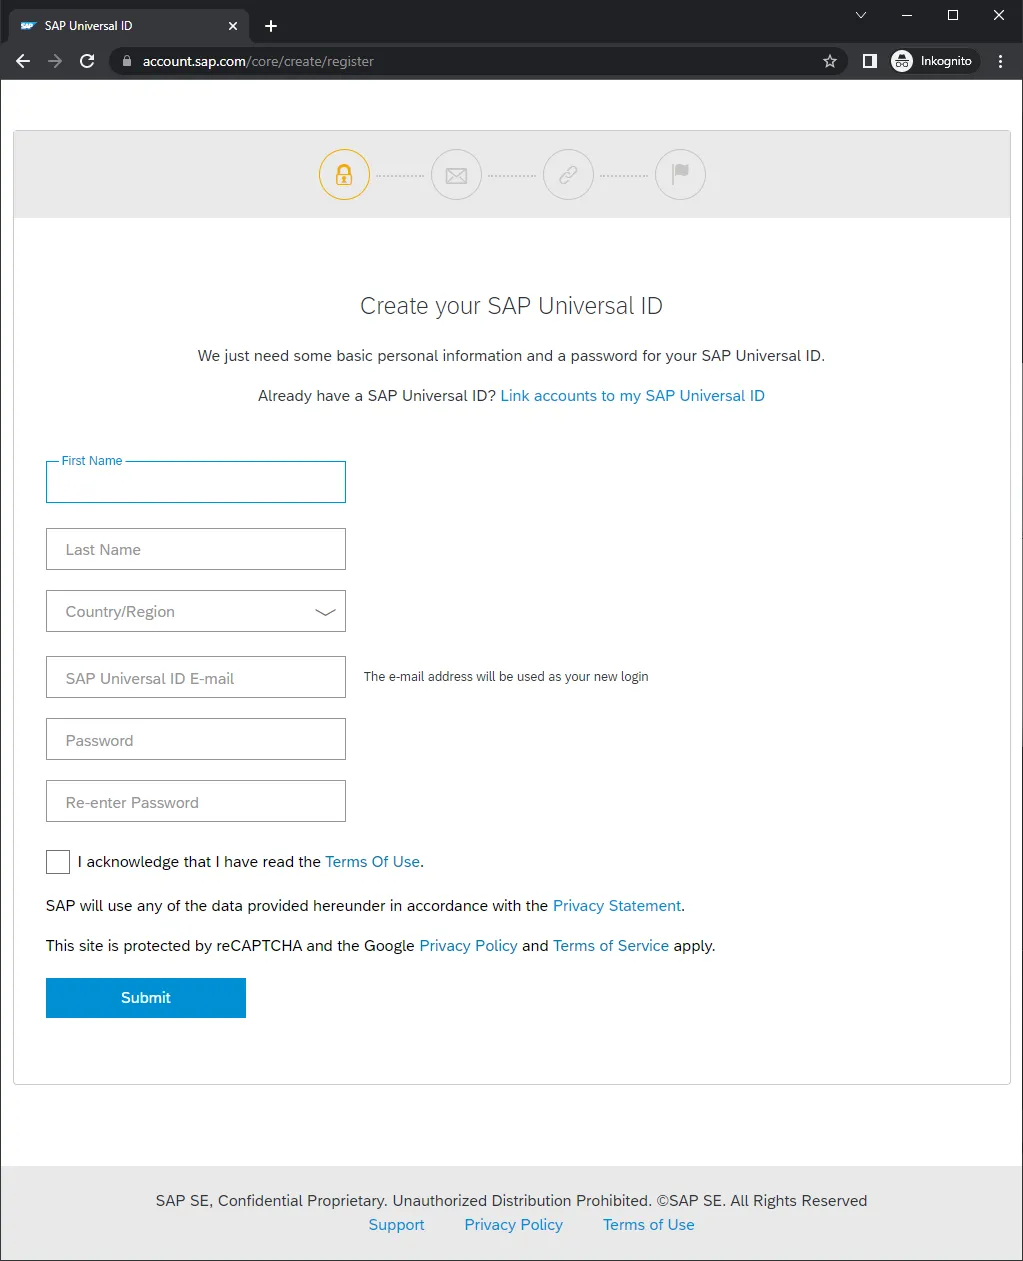This screenshot has height=1261, width=1023.
Task: Reload the page using refresh icon
Action: 87,61
